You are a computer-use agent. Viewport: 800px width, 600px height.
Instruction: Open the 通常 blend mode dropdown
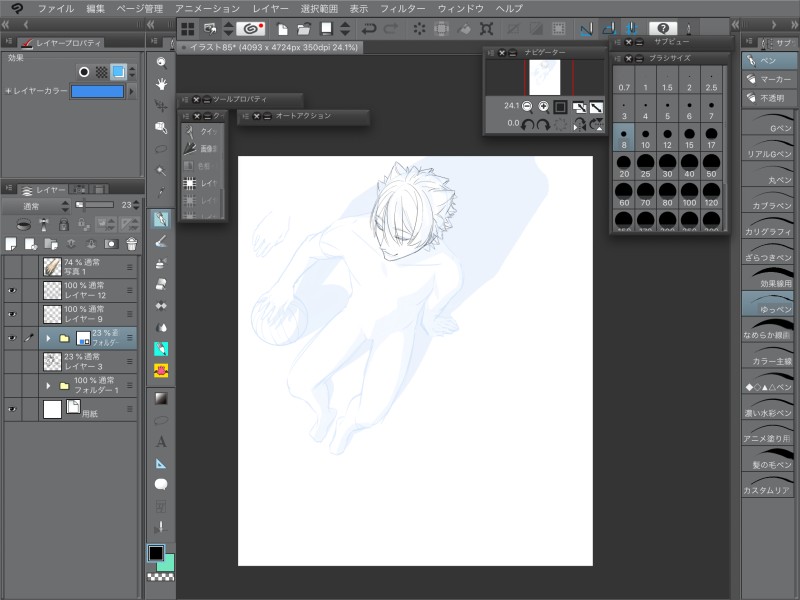pyautogui.click(x=35, y=205)
